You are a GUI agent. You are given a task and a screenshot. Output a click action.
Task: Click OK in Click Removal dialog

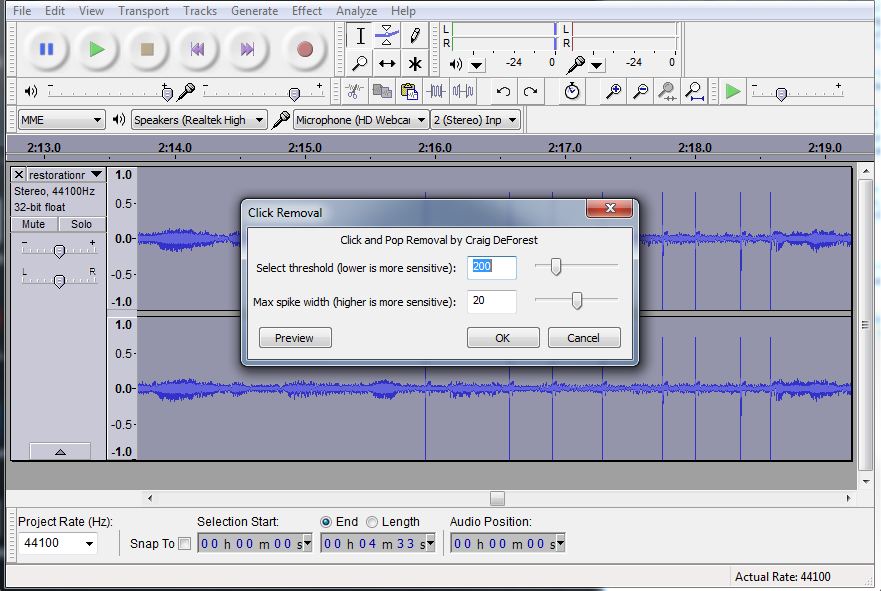[503, 338]
